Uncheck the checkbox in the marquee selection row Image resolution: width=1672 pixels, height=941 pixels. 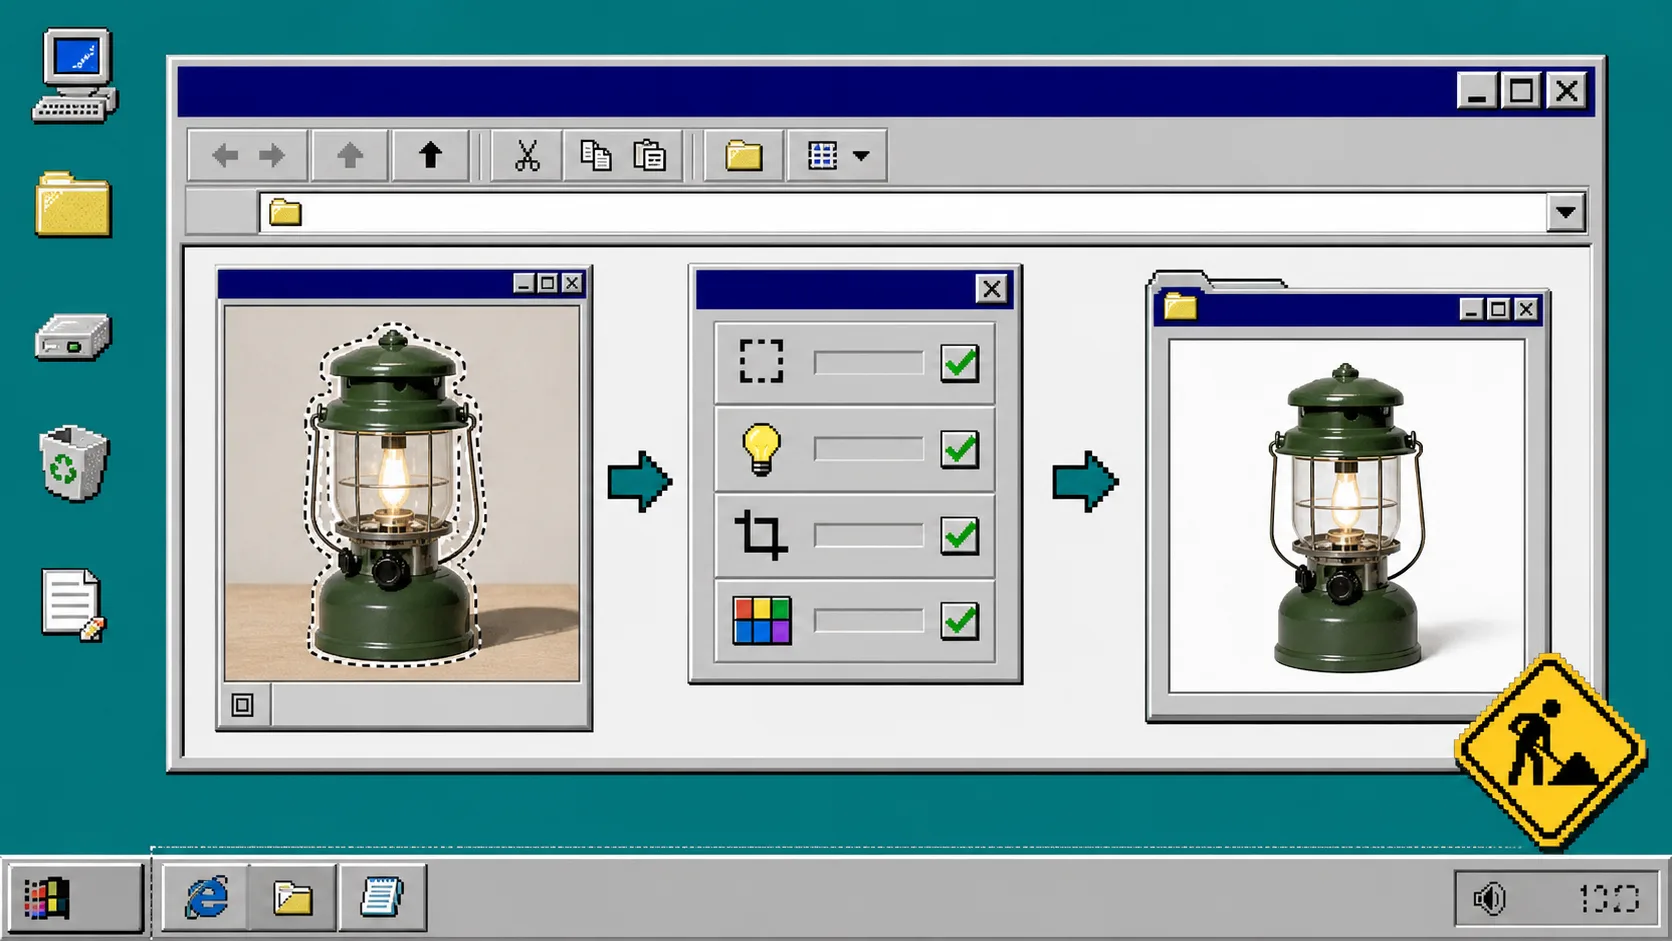coord(959,363)
